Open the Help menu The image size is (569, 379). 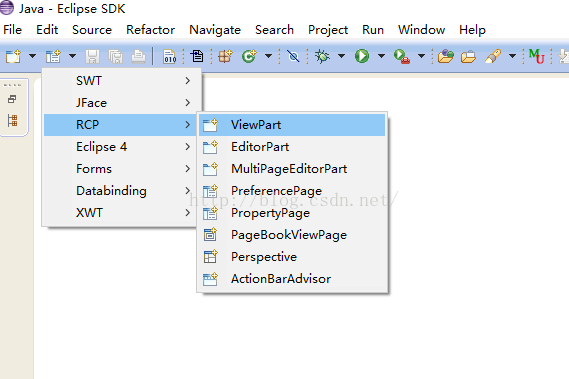coord(472,30)
